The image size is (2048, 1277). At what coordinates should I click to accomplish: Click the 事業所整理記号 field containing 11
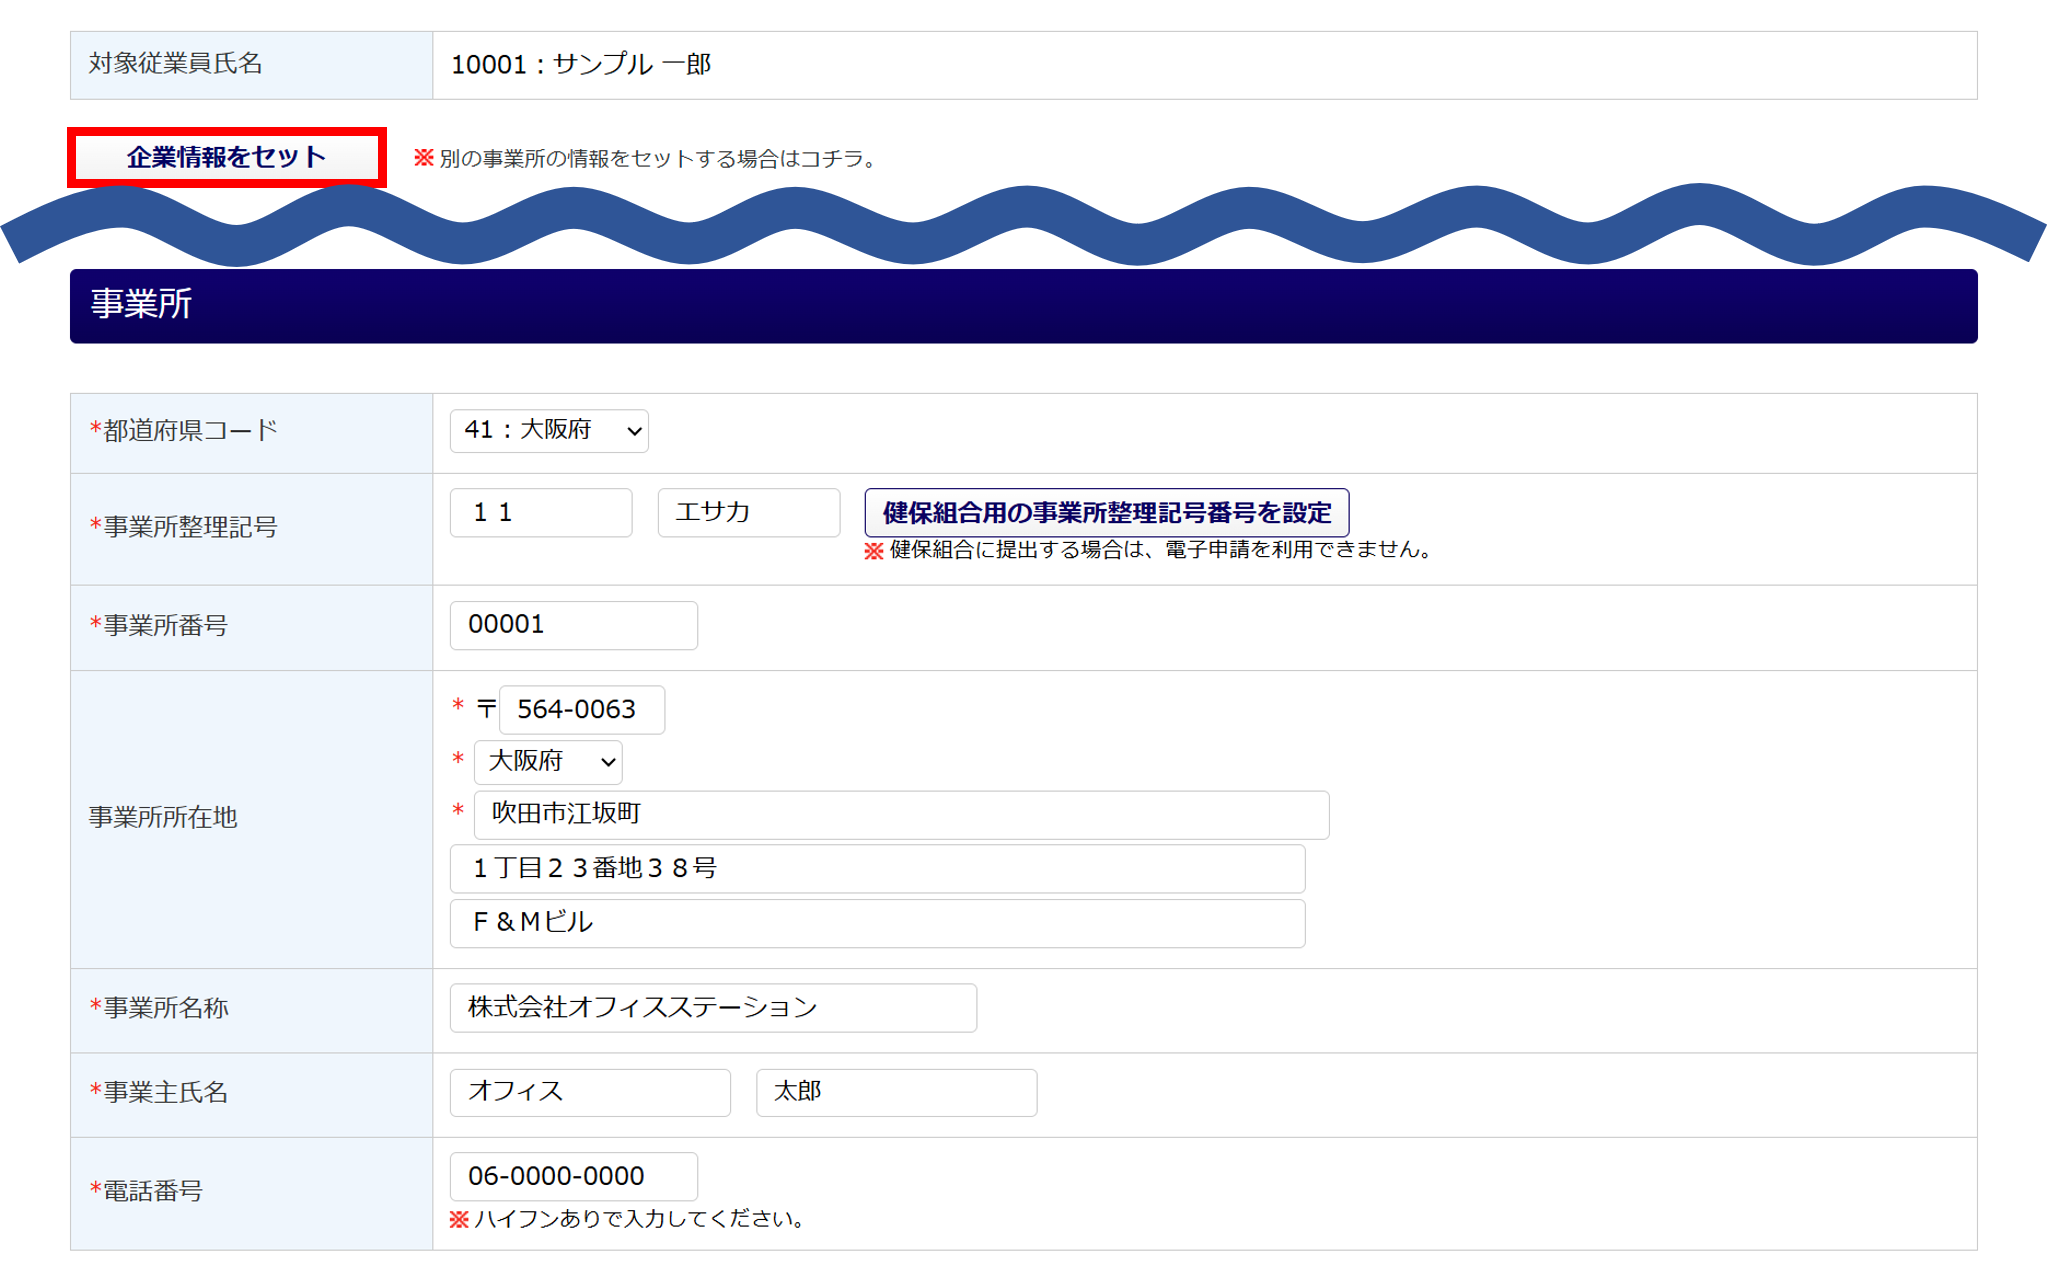(x=540, y=513)
